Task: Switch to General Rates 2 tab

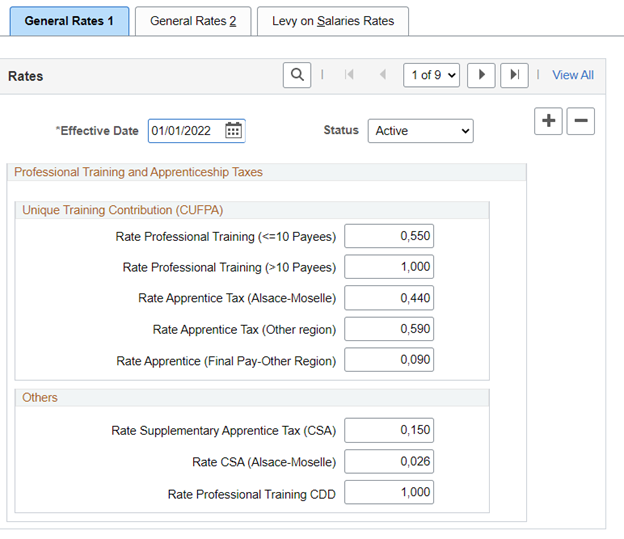Action: pos(193,21)
